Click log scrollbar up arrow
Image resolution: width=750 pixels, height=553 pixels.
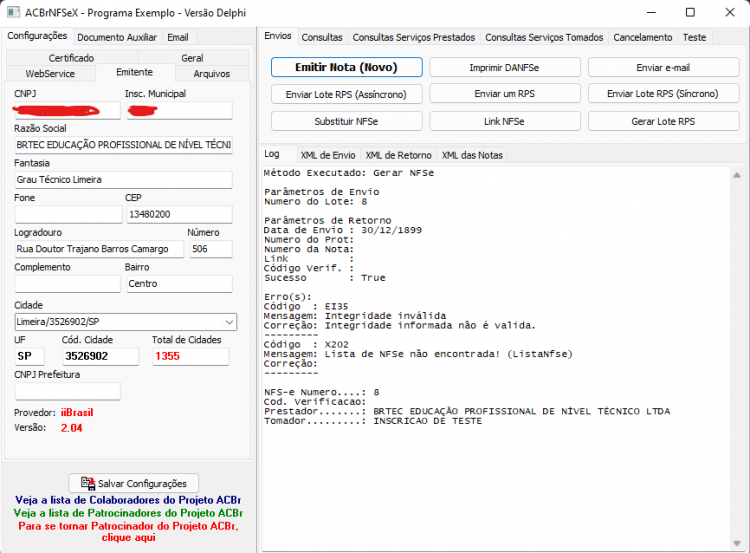pyautogui.click(x=737, y=175)
